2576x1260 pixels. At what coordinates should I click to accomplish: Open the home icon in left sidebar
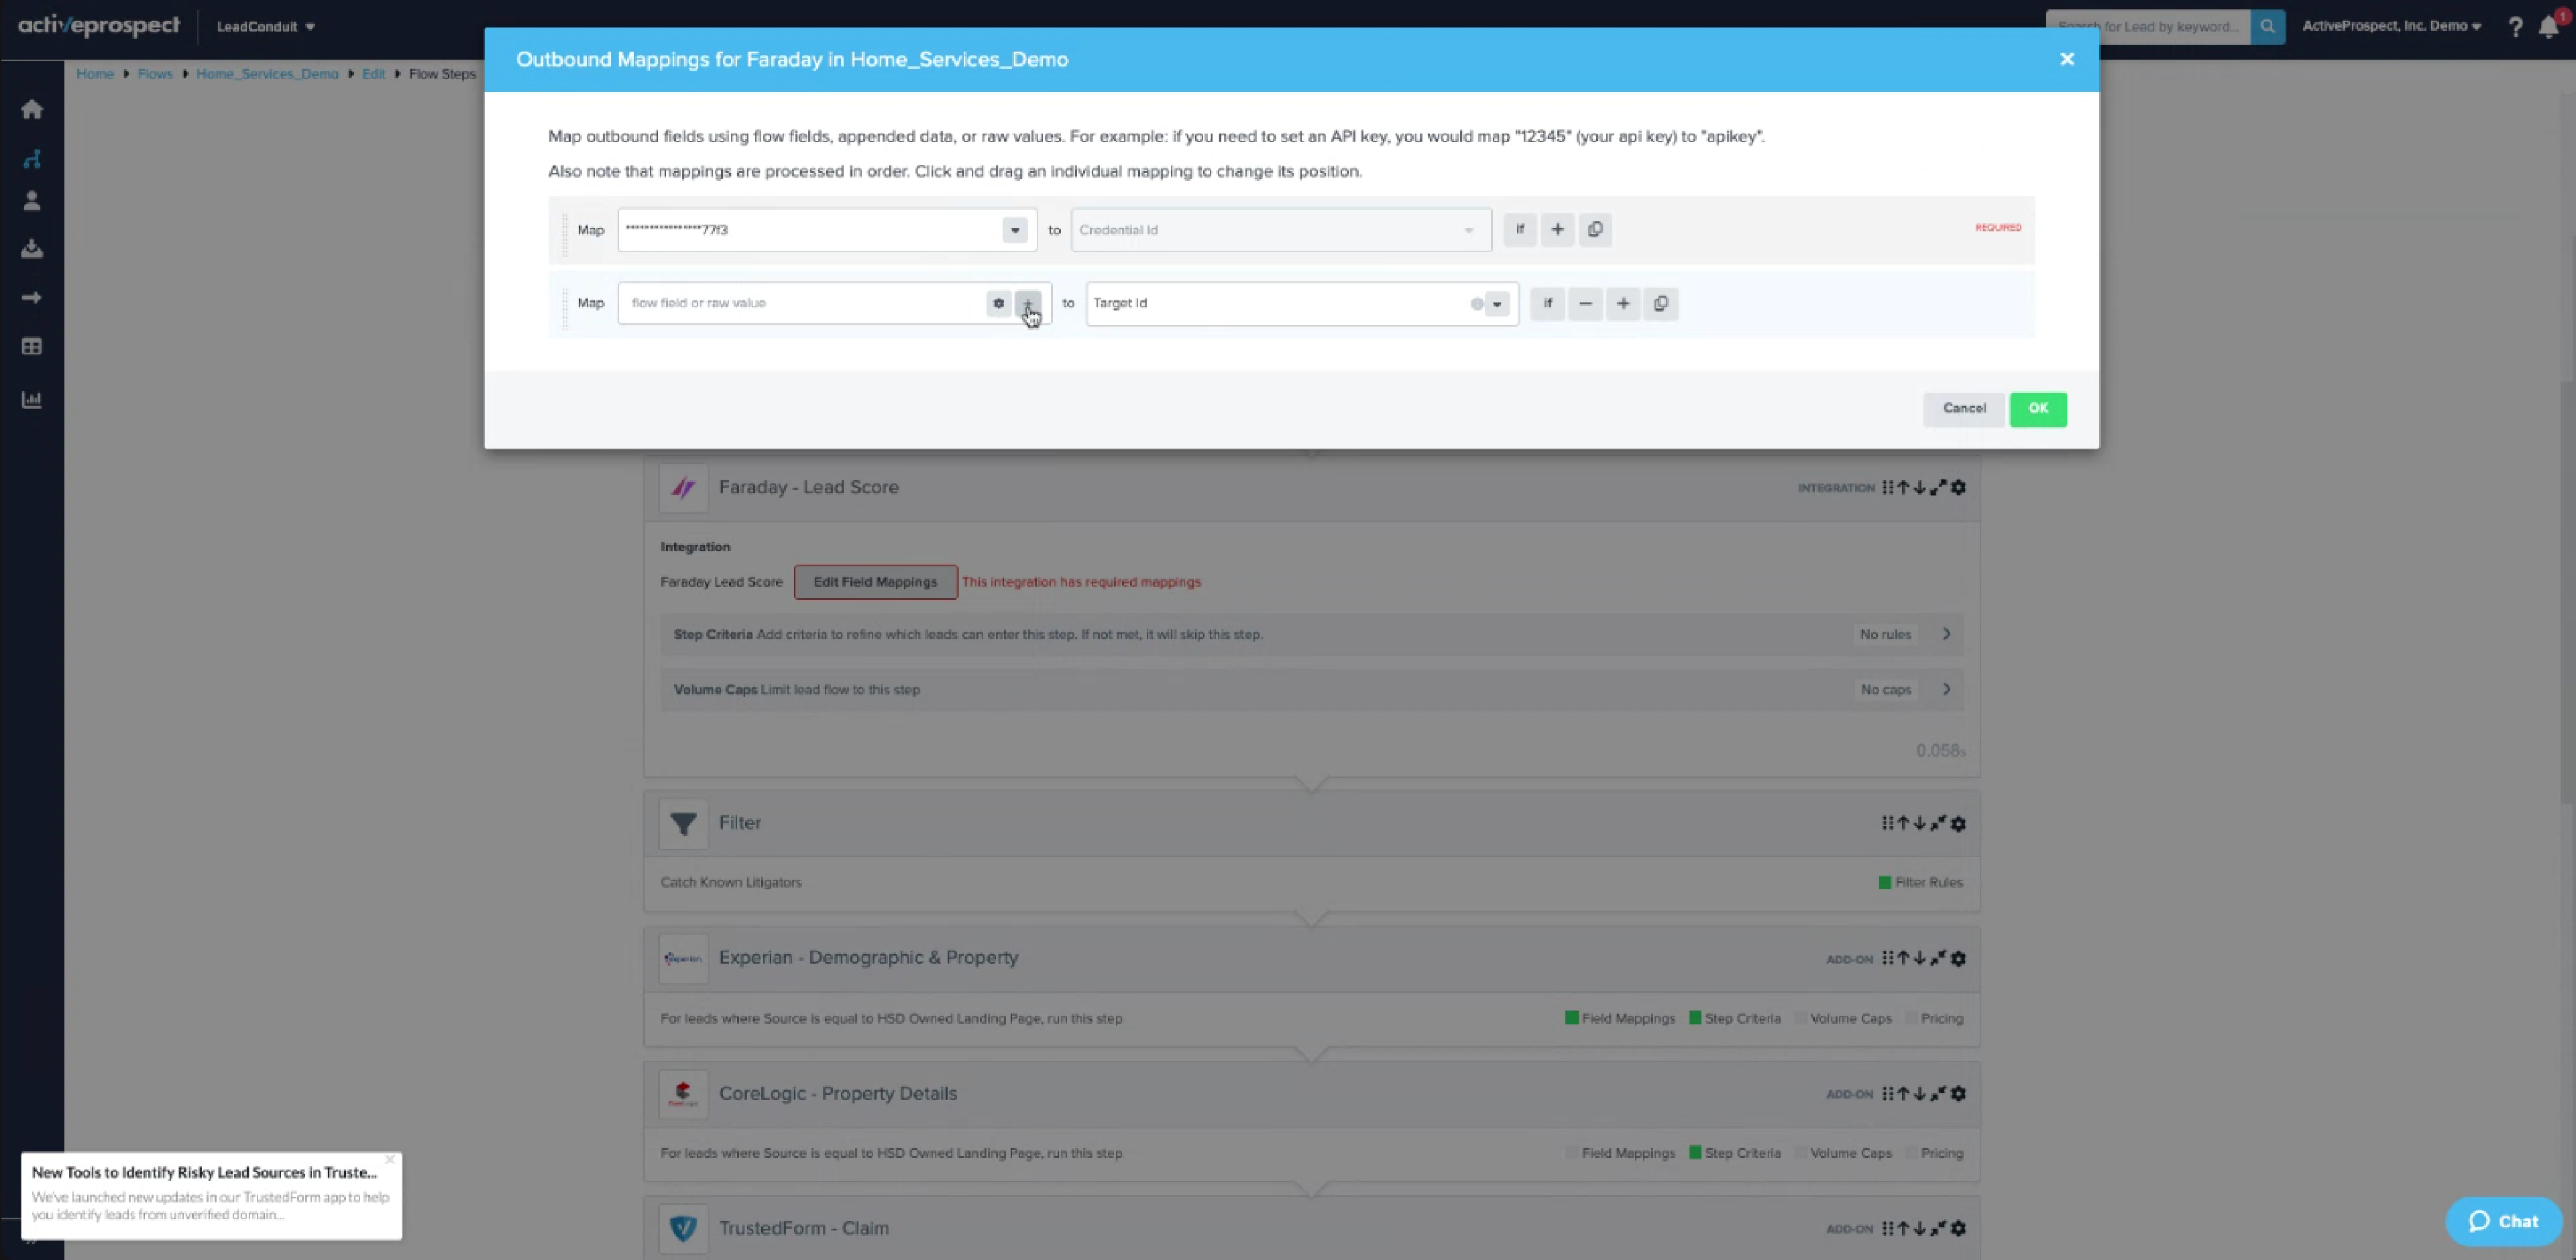tap(32, 109)
